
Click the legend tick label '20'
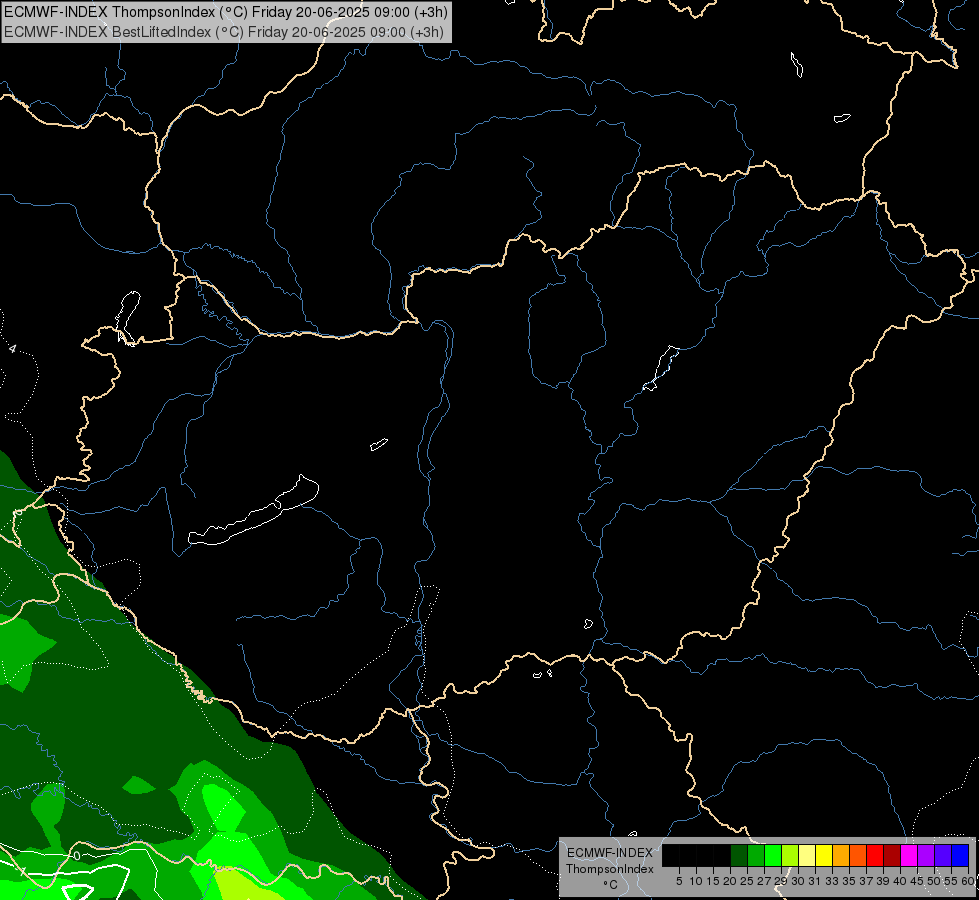[730, 881]
